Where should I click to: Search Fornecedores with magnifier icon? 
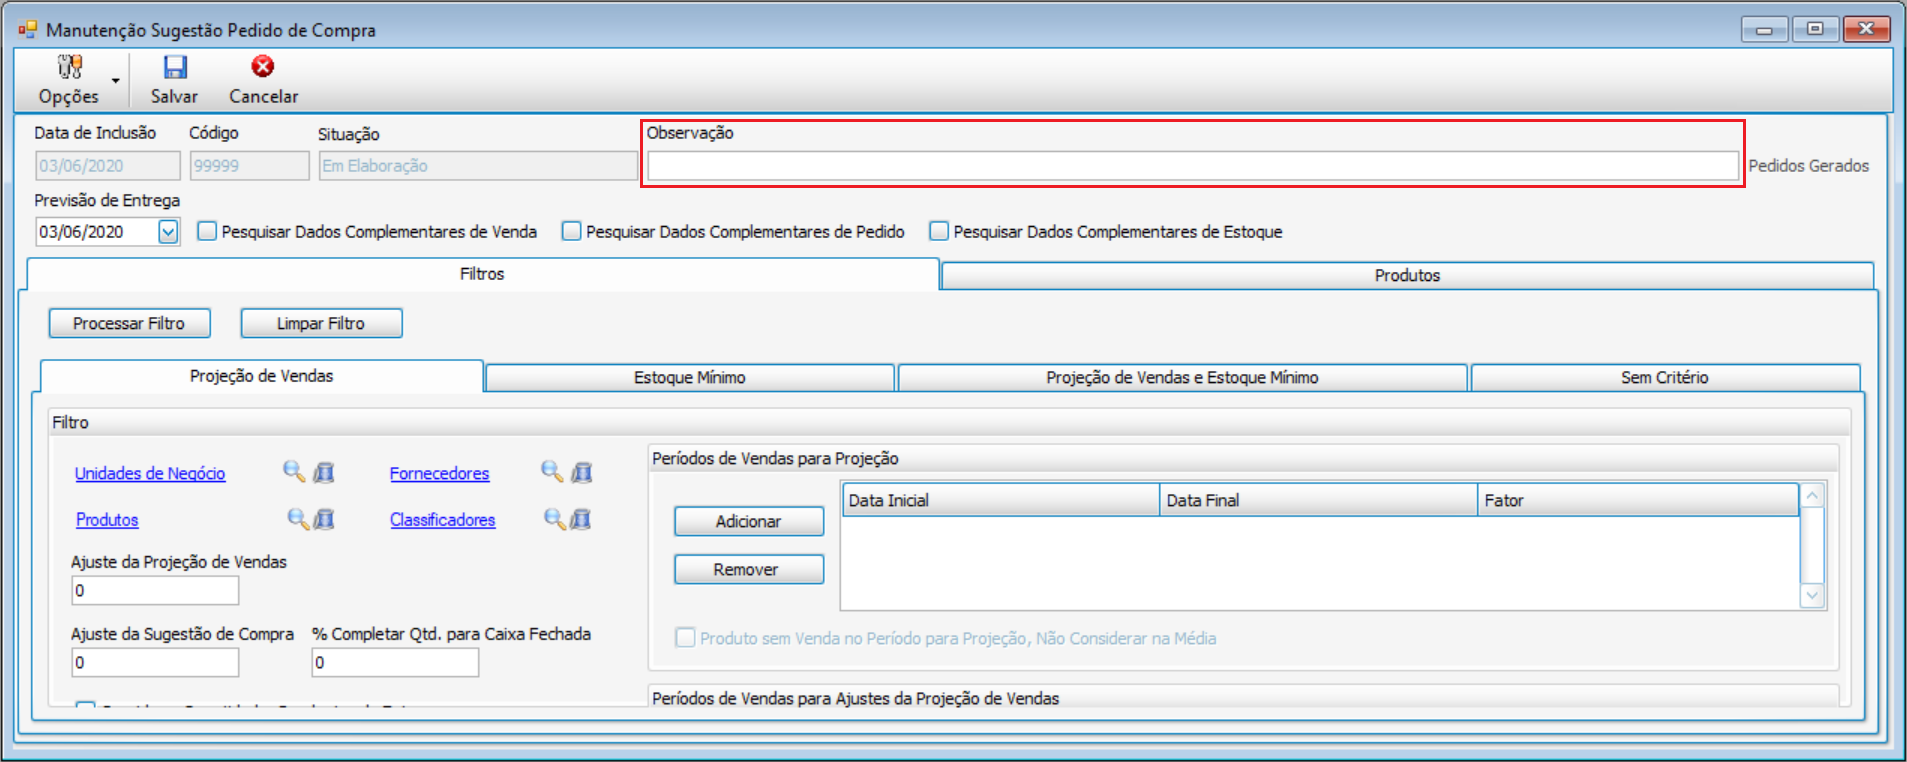coord(552,472)
